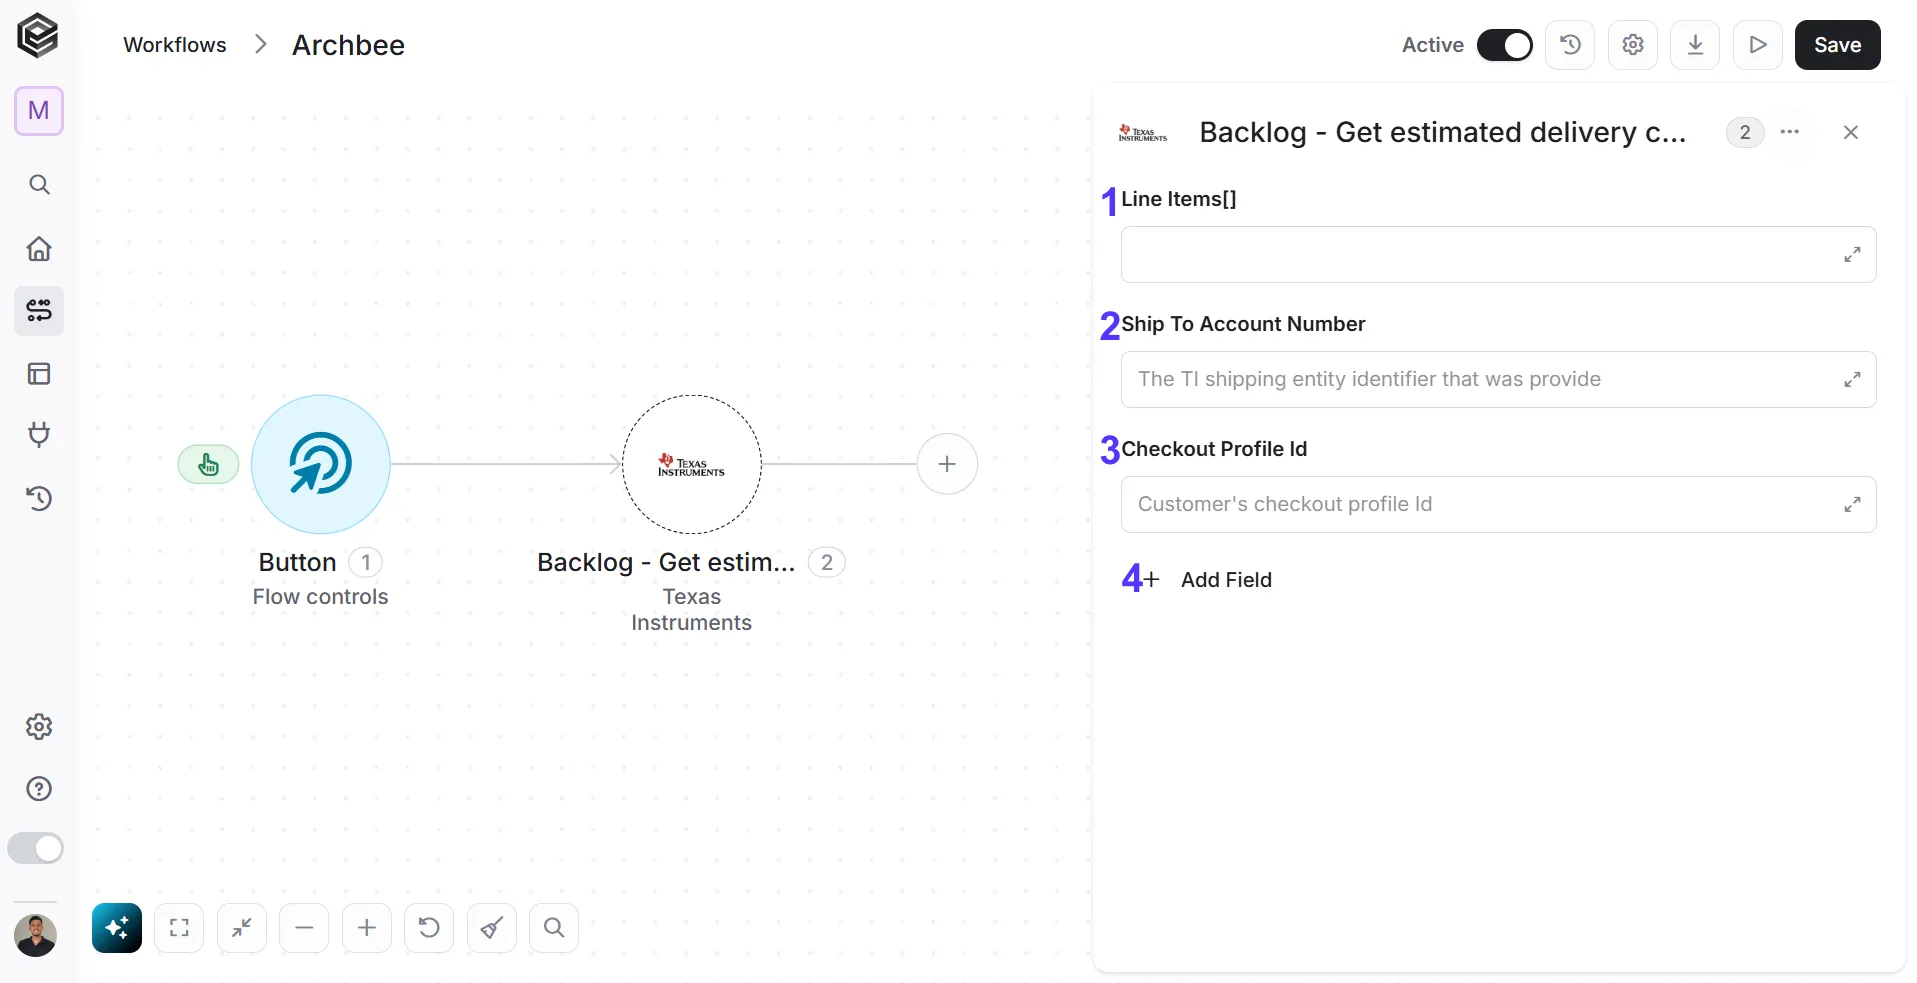Expand the Checkout Profile Id field
1917x983 pixels.
pos(1852,505)
